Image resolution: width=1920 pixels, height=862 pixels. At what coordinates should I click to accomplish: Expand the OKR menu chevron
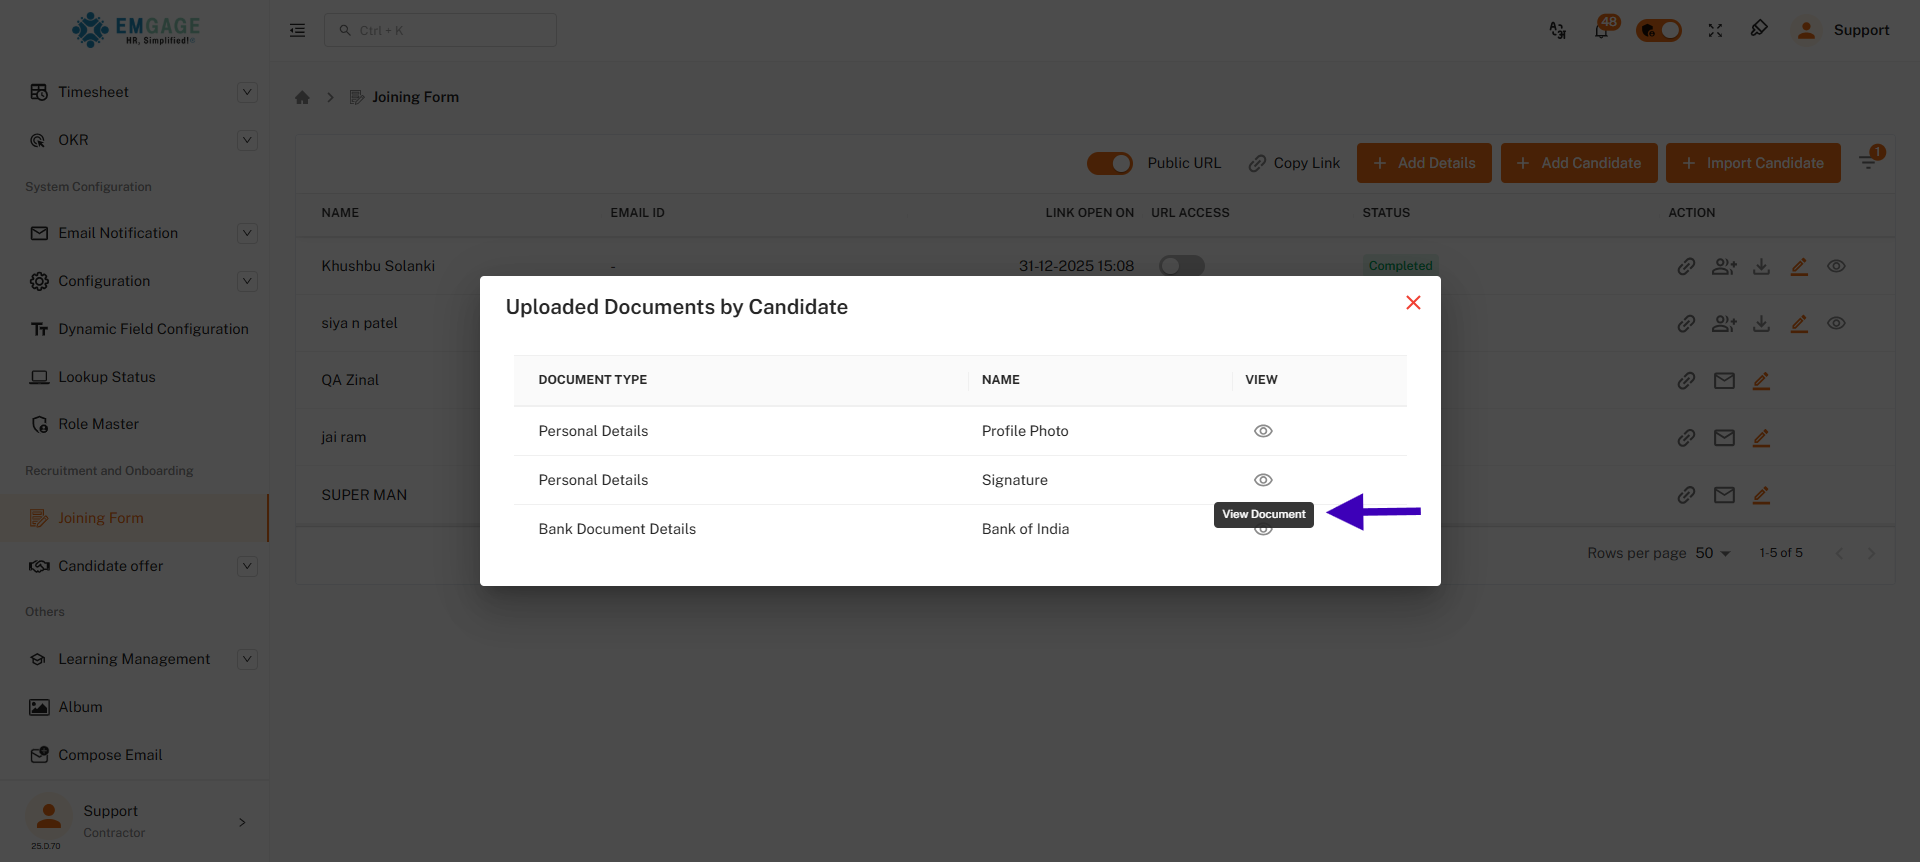(247, 140)
